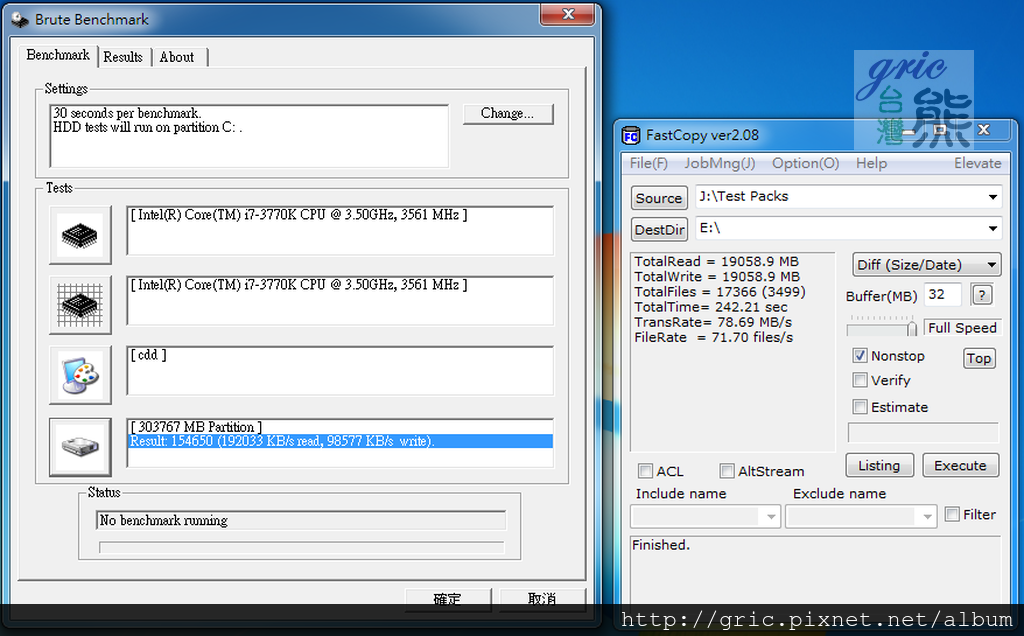Enable the Nonstop checkbox in FastCopy
Viewport: 1024px width, 636px height.
tap(859, 356)
